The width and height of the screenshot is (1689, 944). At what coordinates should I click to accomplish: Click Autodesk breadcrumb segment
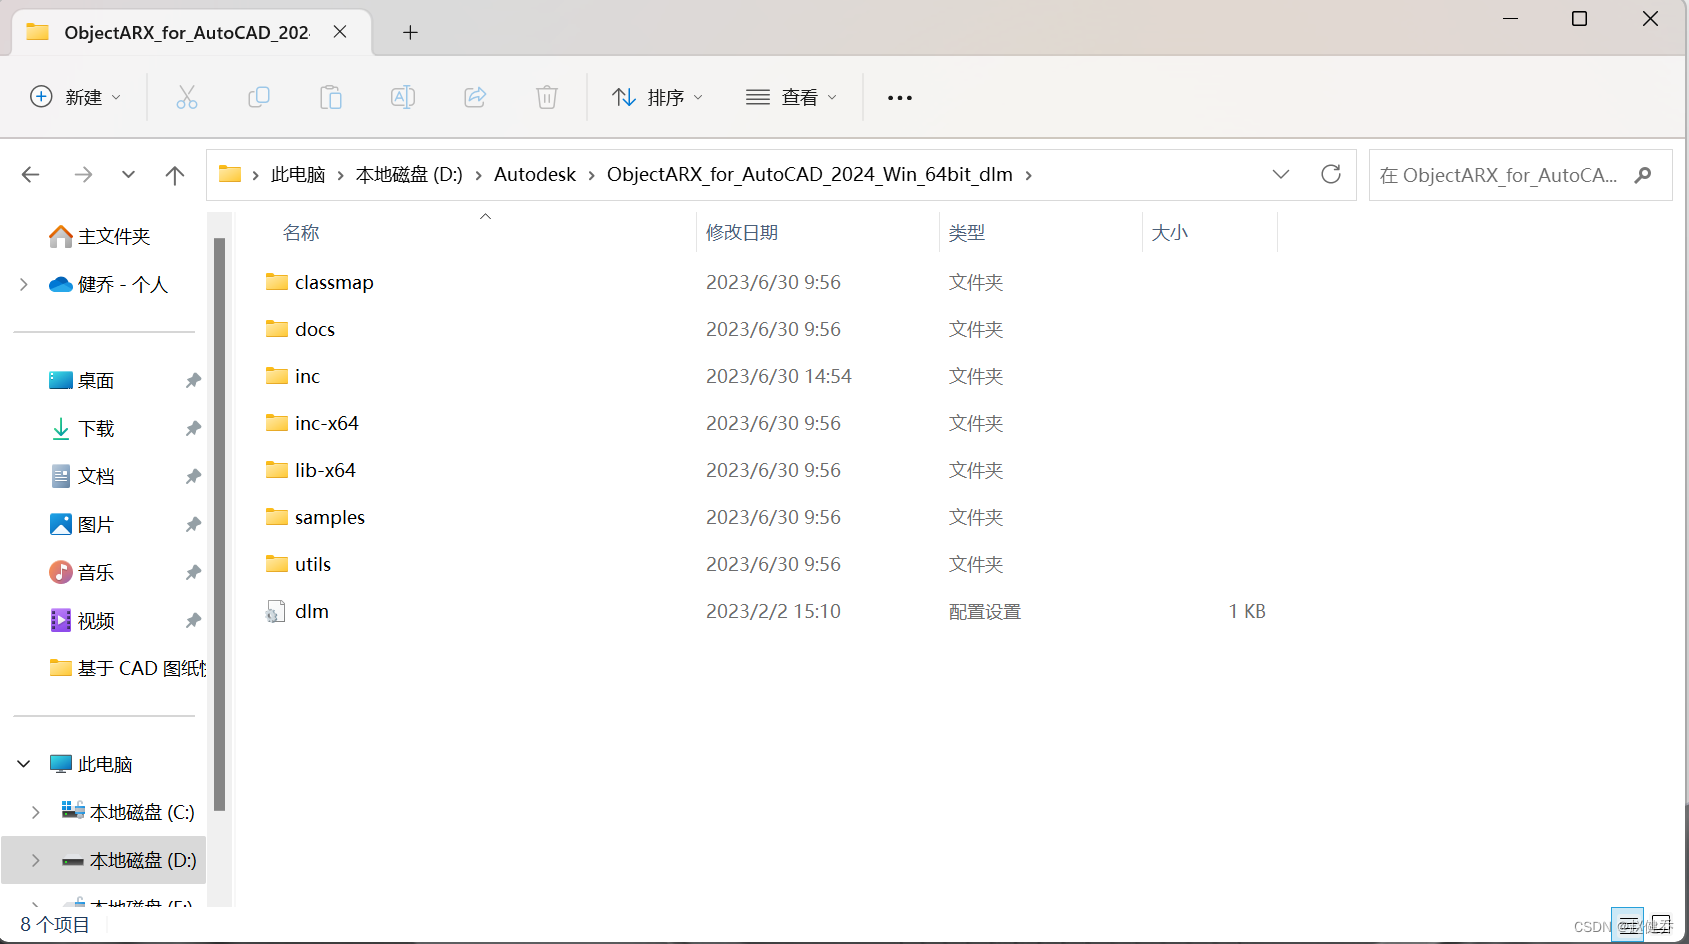(535, 175)
